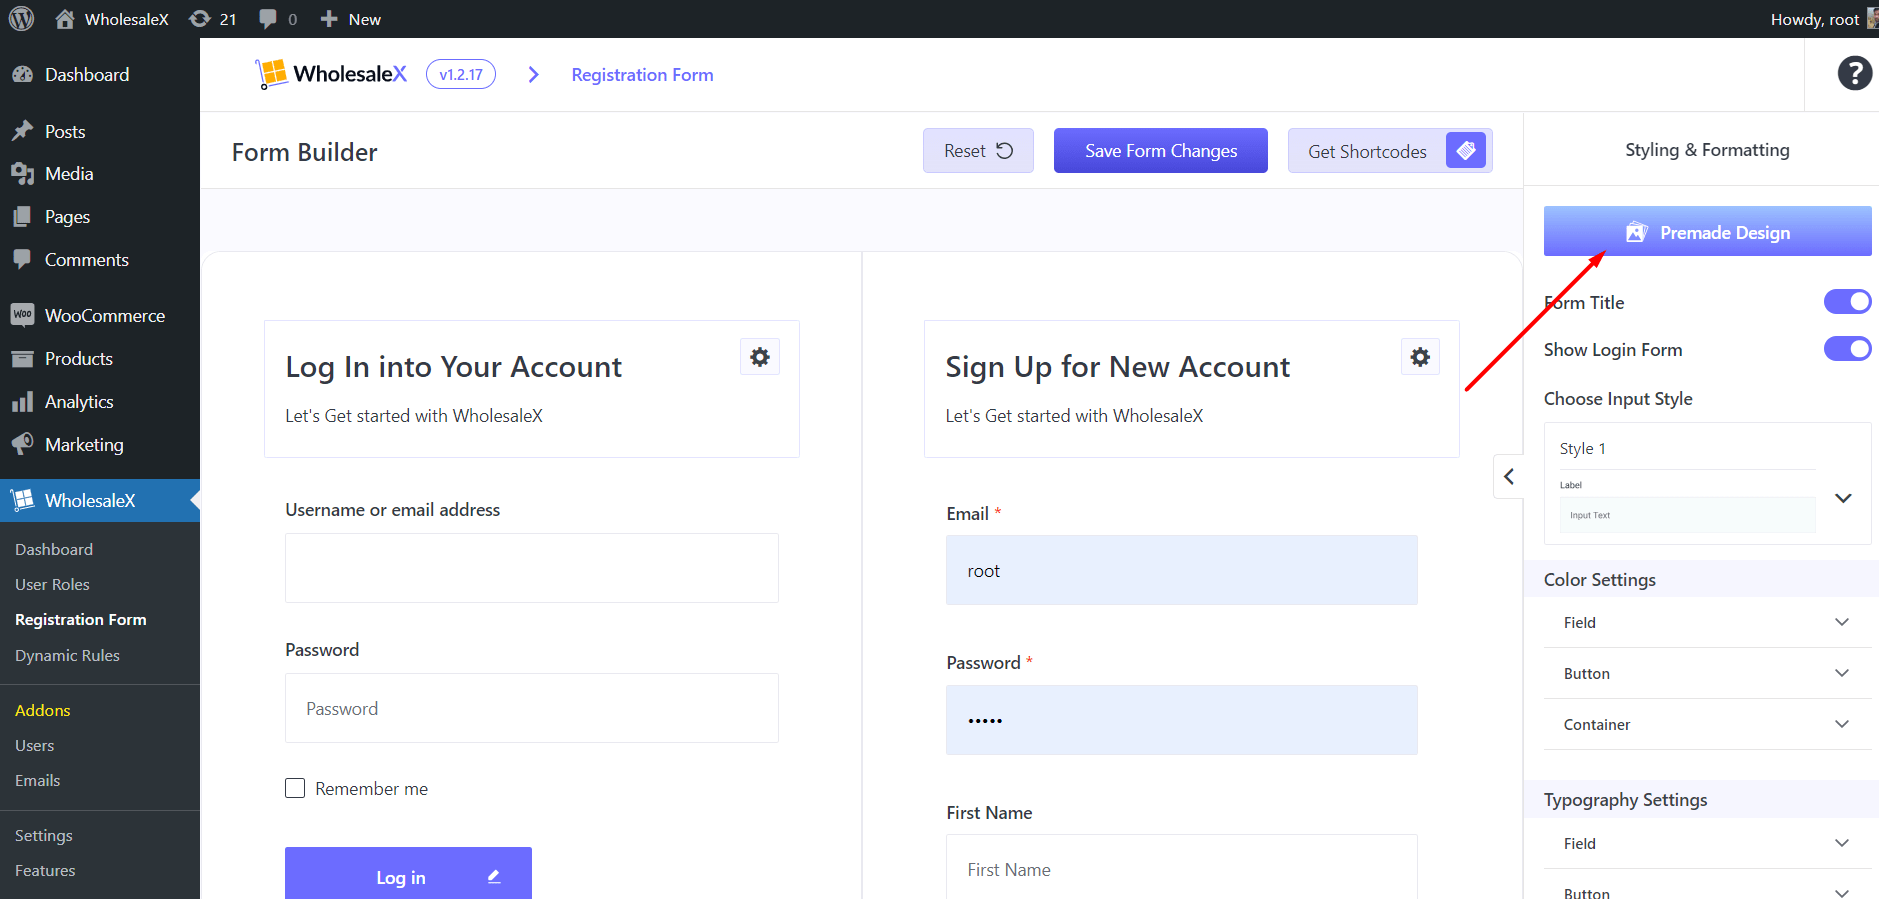Click the WholesaleX logo in header
Screen dimensions: 1879x899
[331, 74]
